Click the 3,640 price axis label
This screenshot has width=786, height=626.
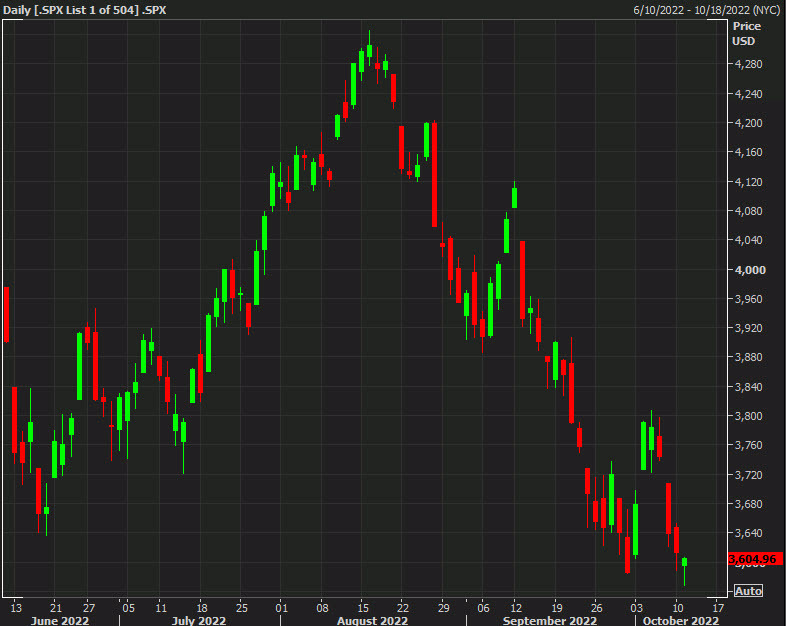pos(748,533)
